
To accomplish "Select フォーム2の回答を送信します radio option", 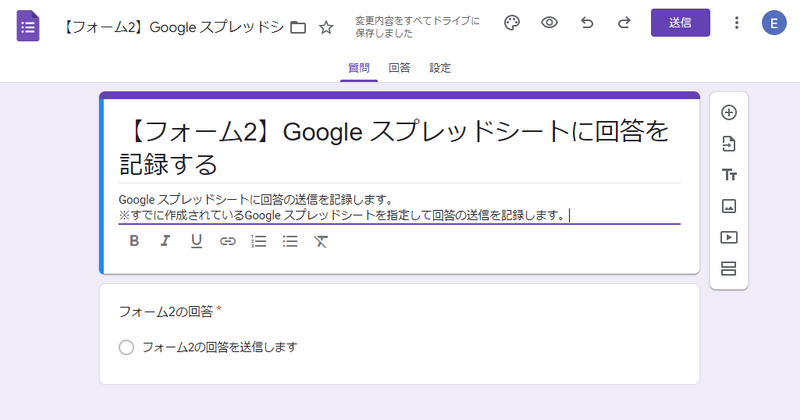I will click(126, 348).
